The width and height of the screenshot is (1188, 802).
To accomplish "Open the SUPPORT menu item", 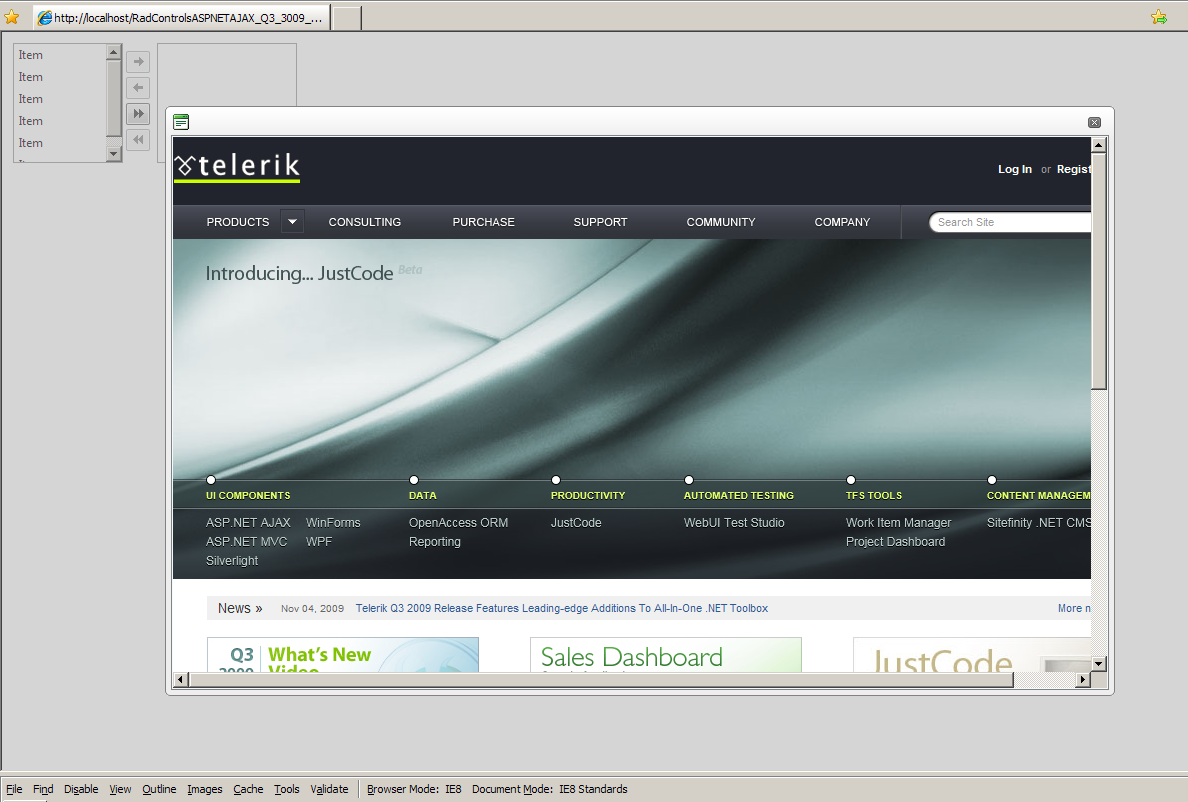I will click(600, 222).
